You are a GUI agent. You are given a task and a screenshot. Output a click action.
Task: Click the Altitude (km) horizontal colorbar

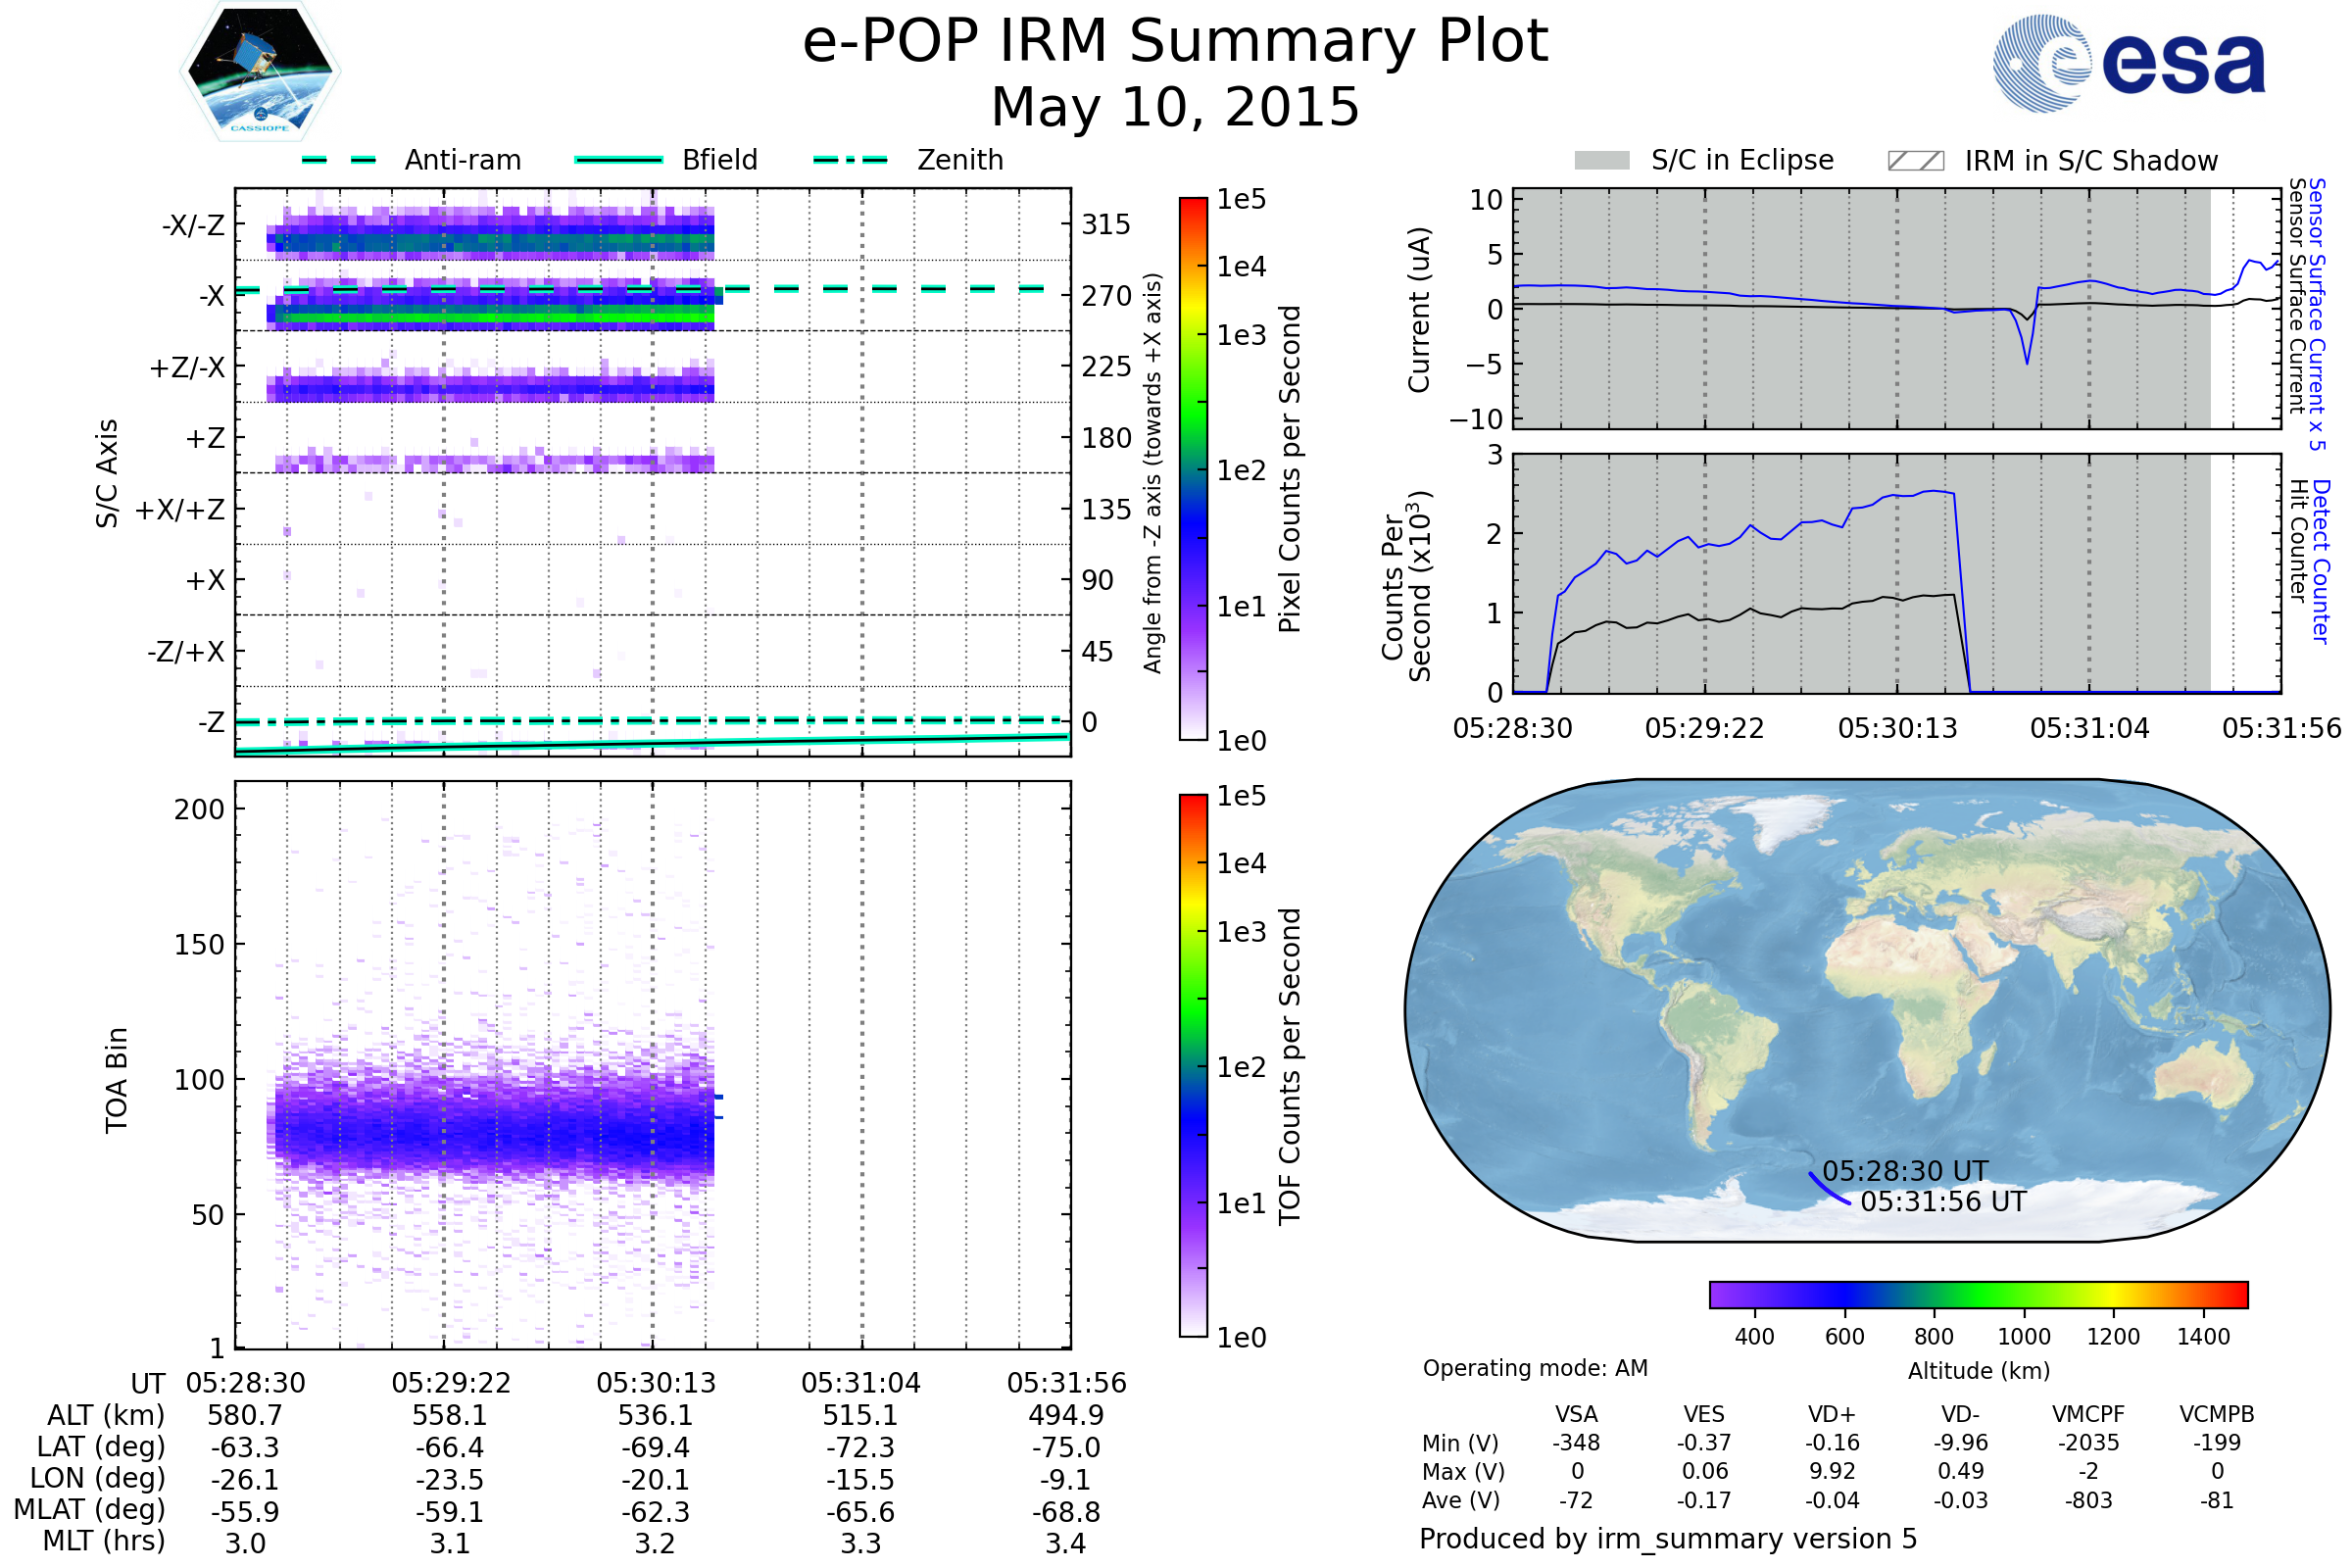coord(1978,1294)
